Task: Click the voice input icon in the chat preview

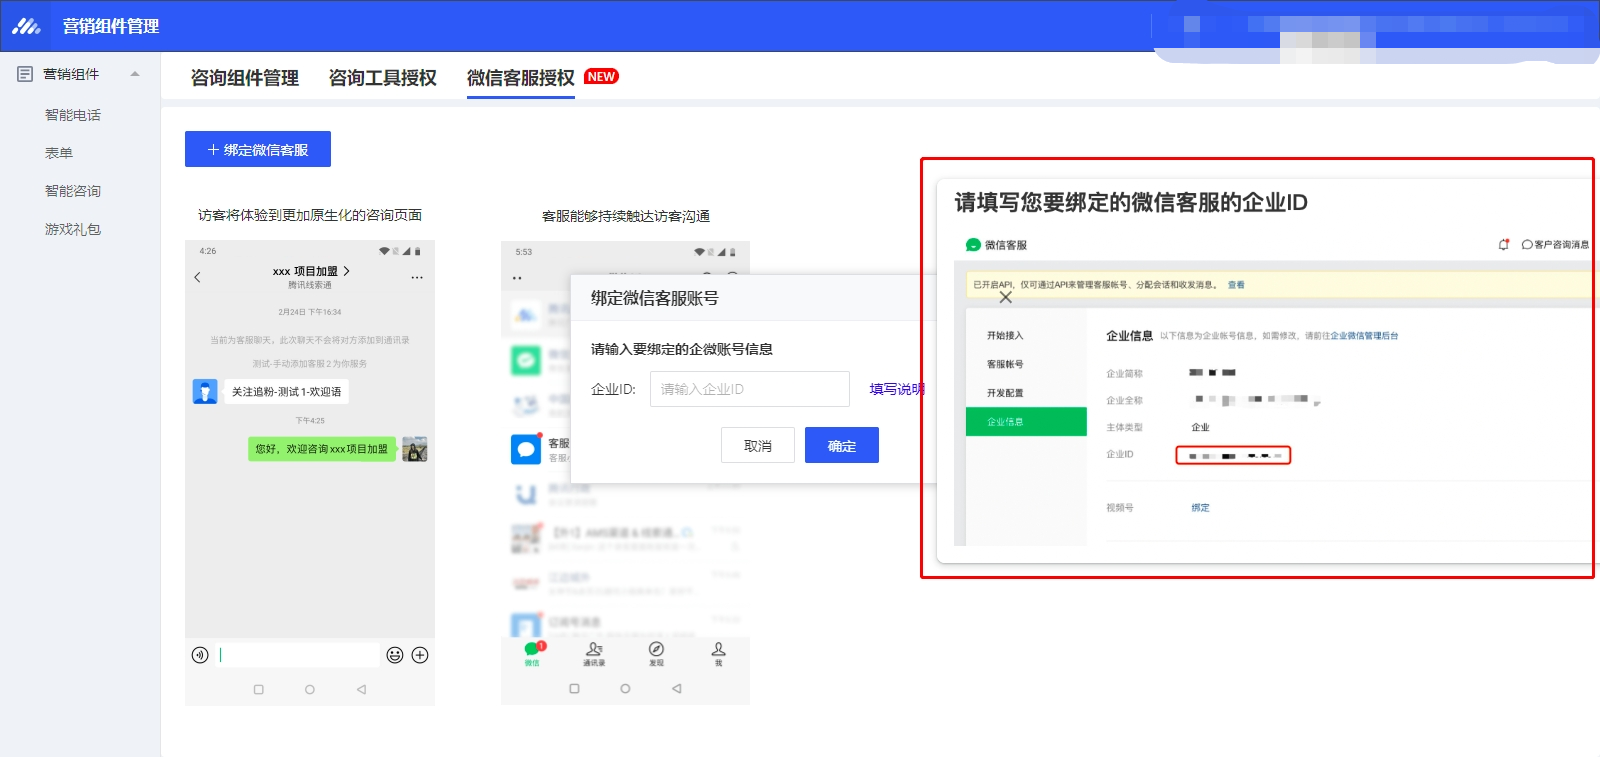Action: pos(200,655)
